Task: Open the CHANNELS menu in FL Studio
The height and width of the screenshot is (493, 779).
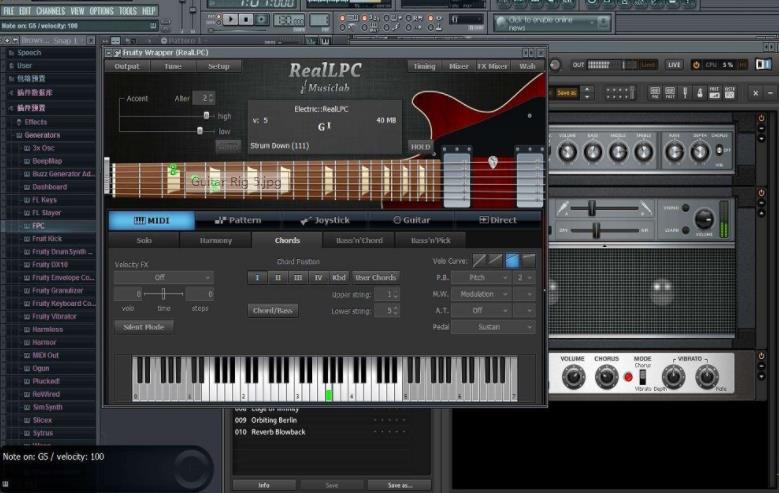Action: [x=50, y=10]
